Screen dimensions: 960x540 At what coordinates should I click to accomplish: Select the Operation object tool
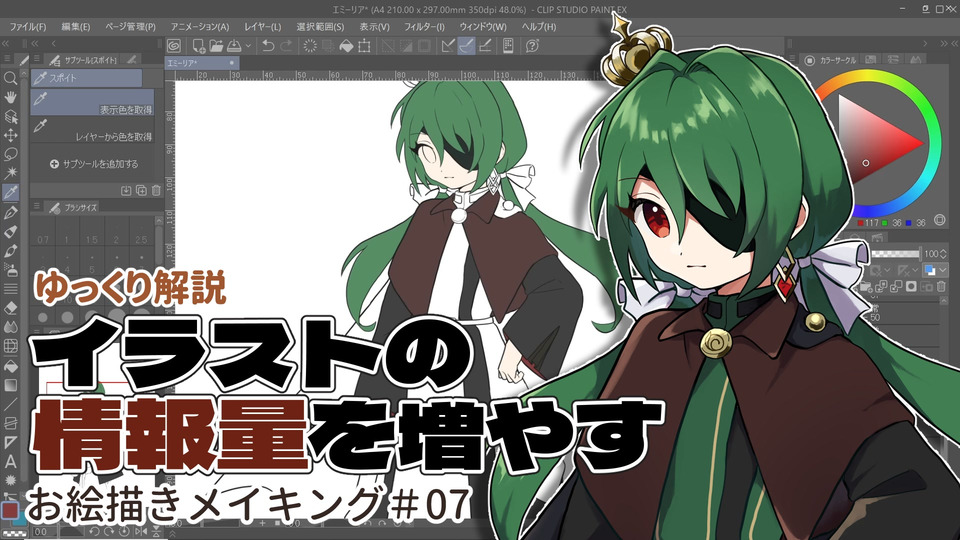click(x=10, y=116)
